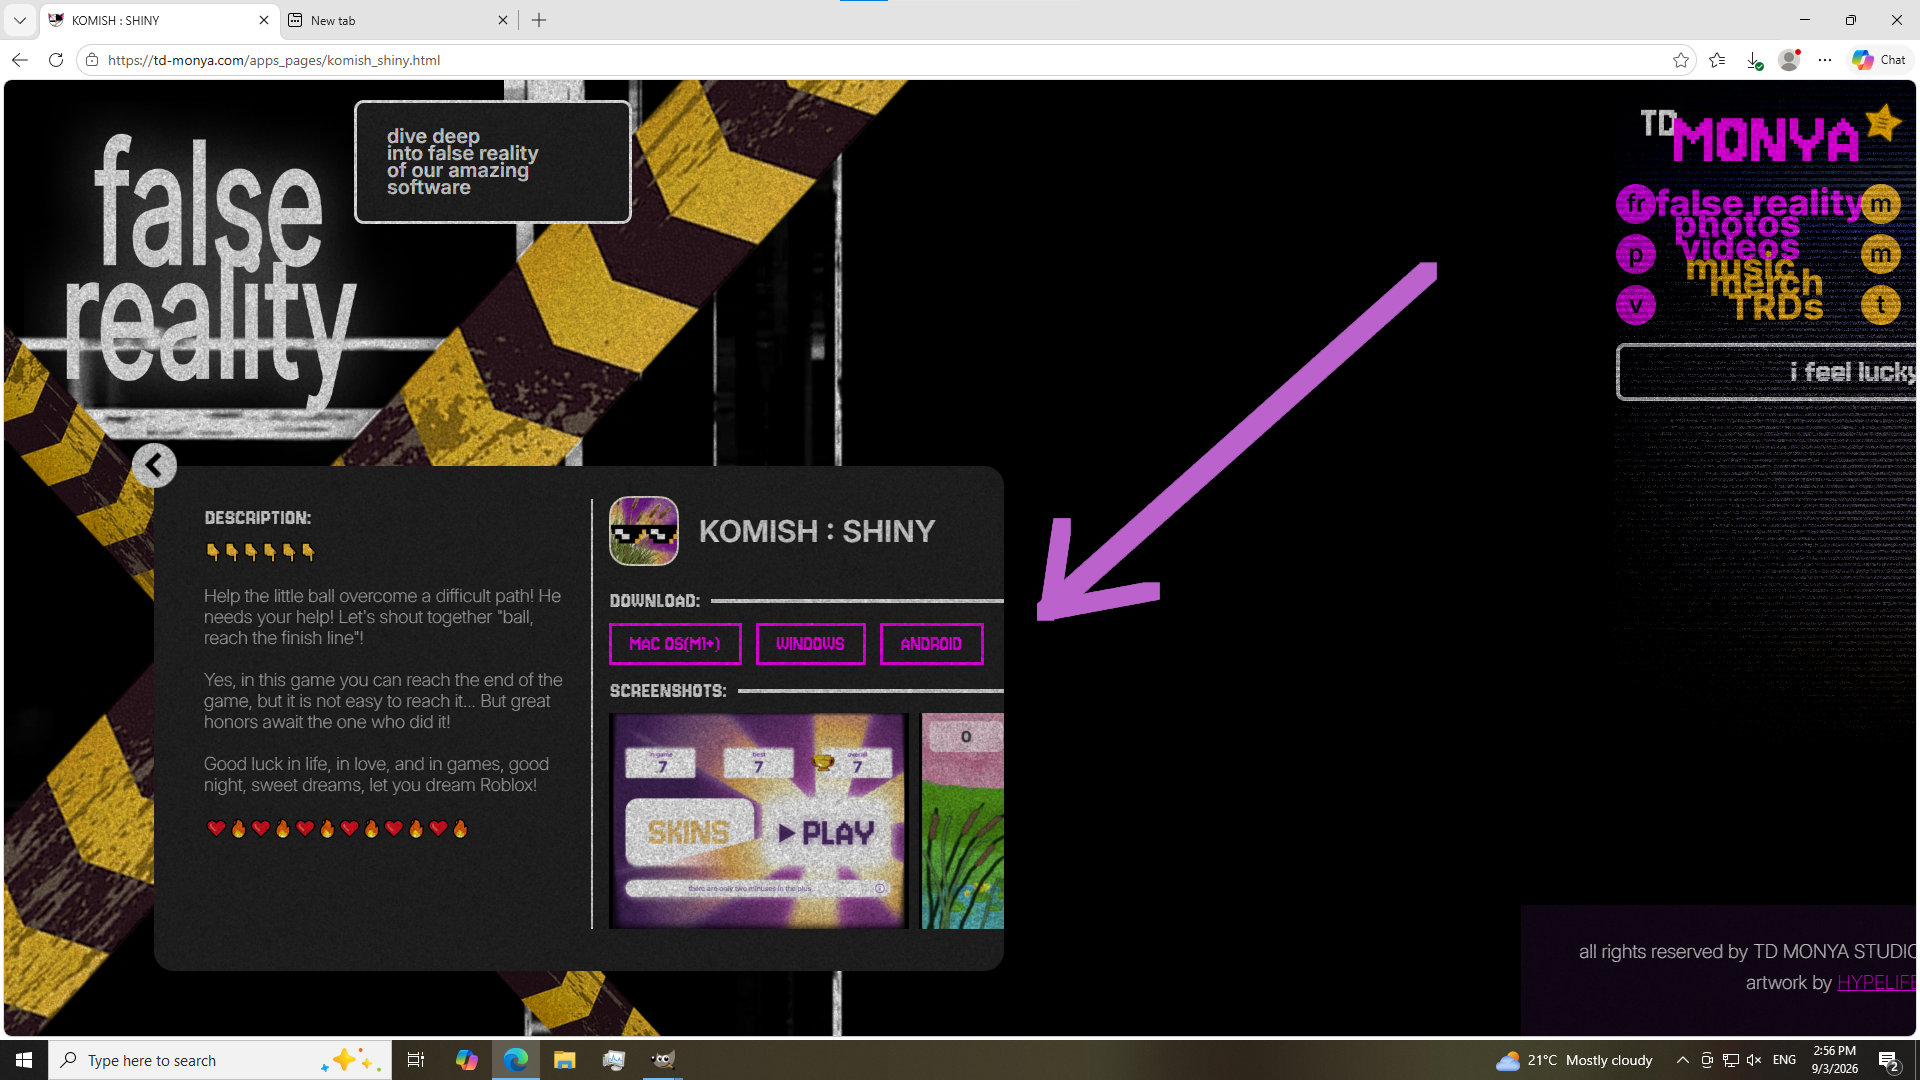The width and height of the screenshot is (1920, 1080).
Task: View site information lock icon
Action: click(92, 60)
